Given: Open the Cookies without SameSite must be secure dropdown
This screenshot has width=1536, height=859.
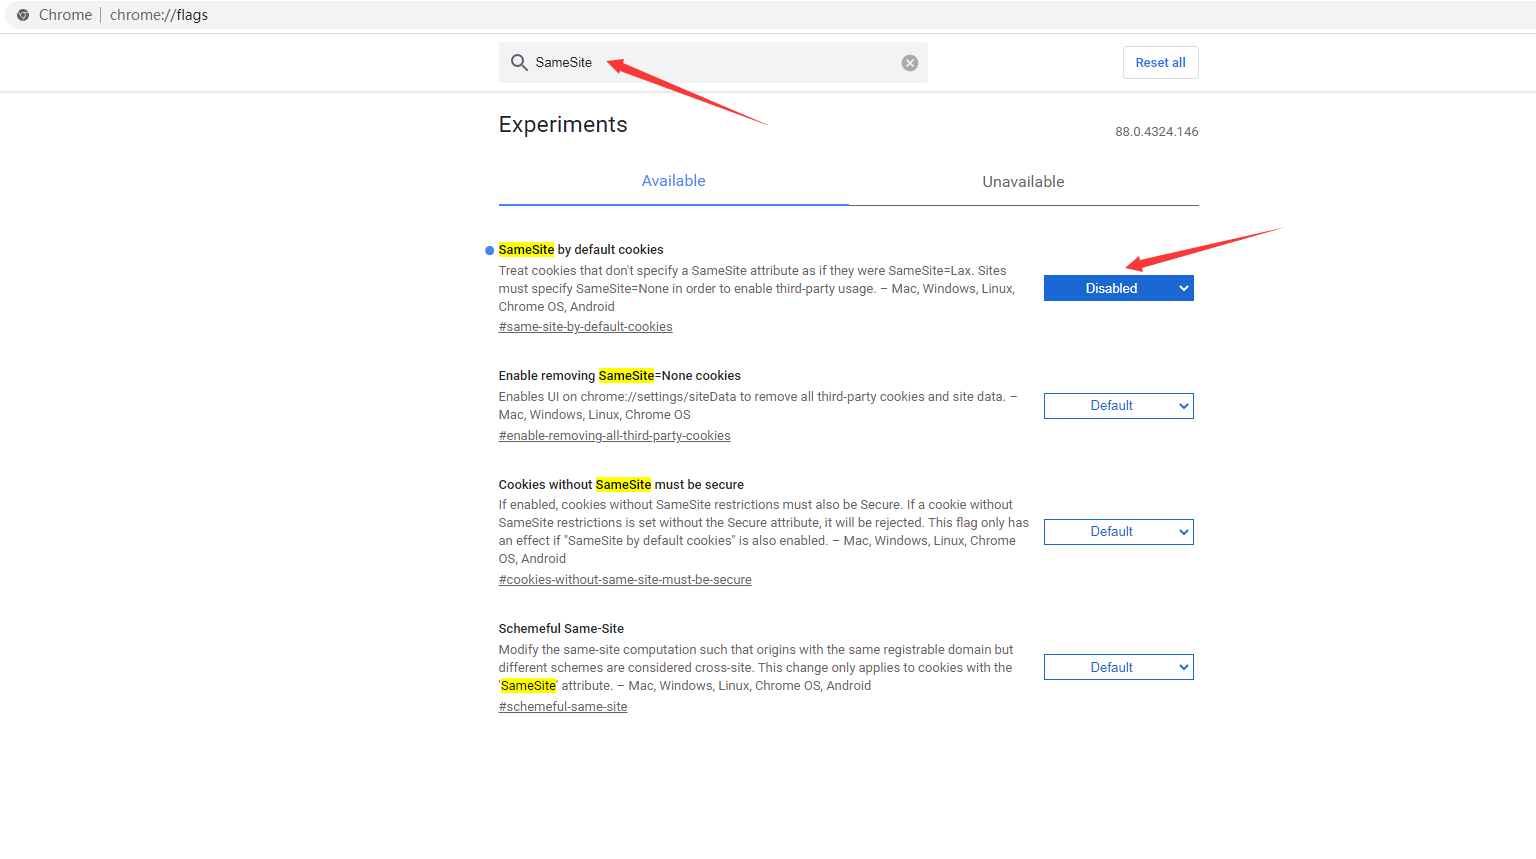Looking at the screenshot, I should click(1119, 532).
